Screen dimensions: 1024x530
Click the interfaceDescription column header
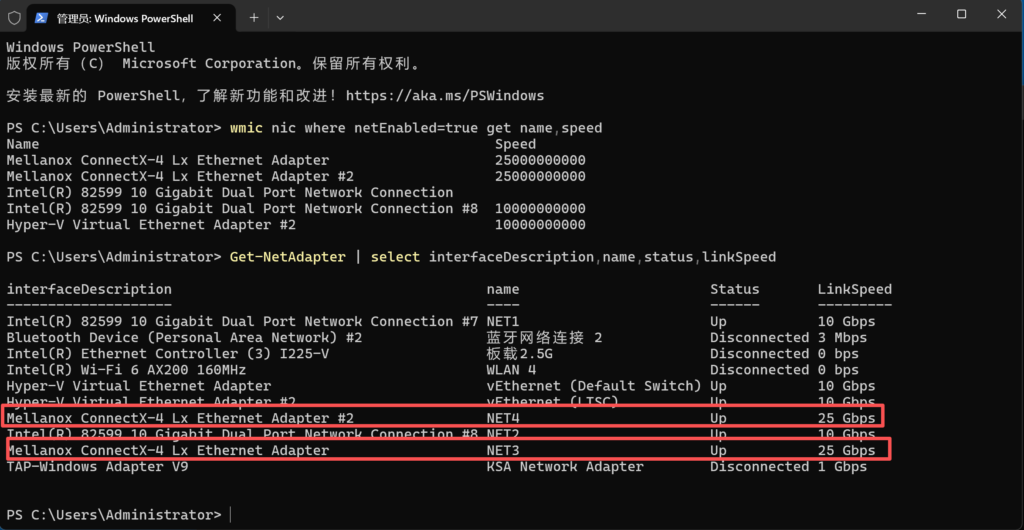coord(89,289)
